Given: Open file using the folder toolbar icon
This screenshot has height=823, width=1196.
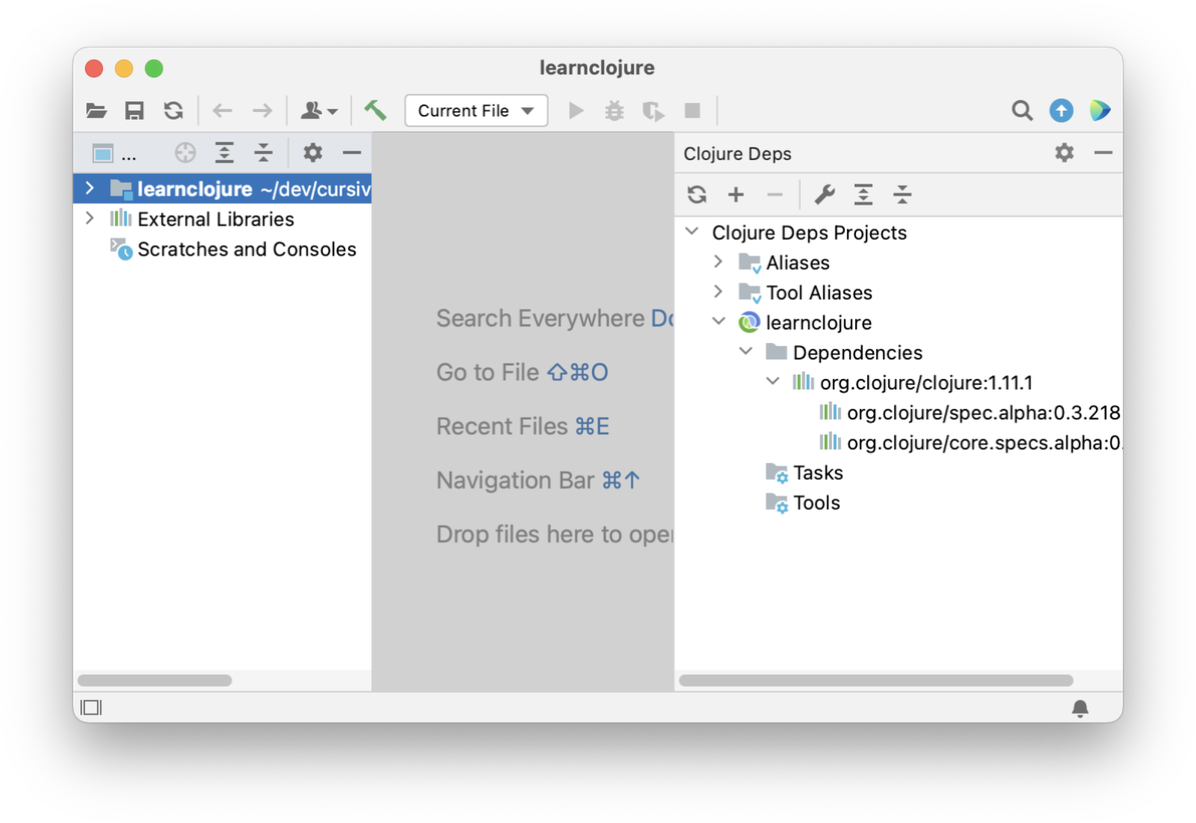Looking at the screenshot, I should point(96,111).
